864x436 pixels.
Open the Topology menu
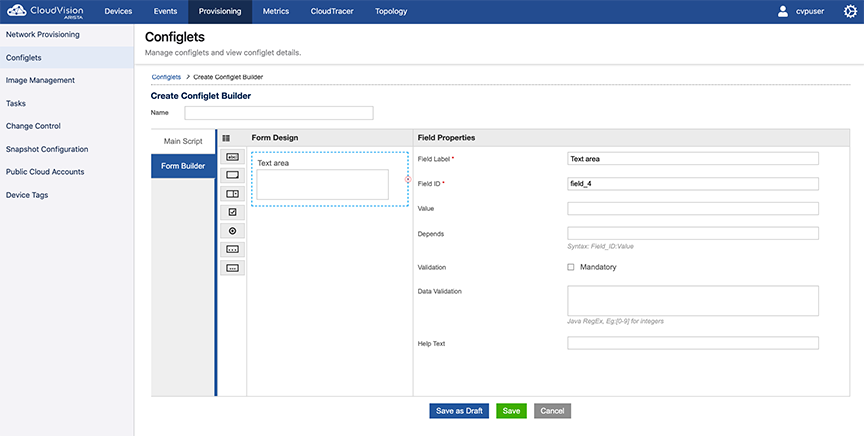pyautogui.click(x=391, y=11)
